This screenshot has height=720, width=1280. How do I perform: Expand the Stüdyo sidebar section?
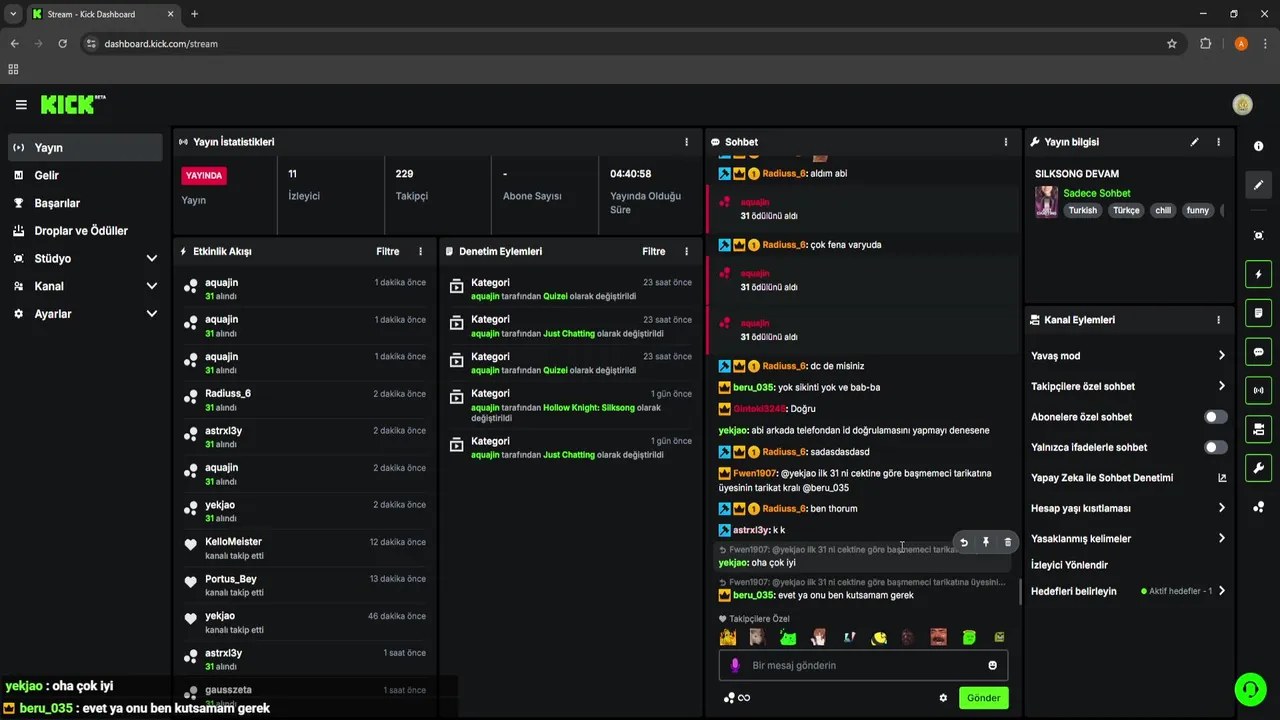[152, 258]
